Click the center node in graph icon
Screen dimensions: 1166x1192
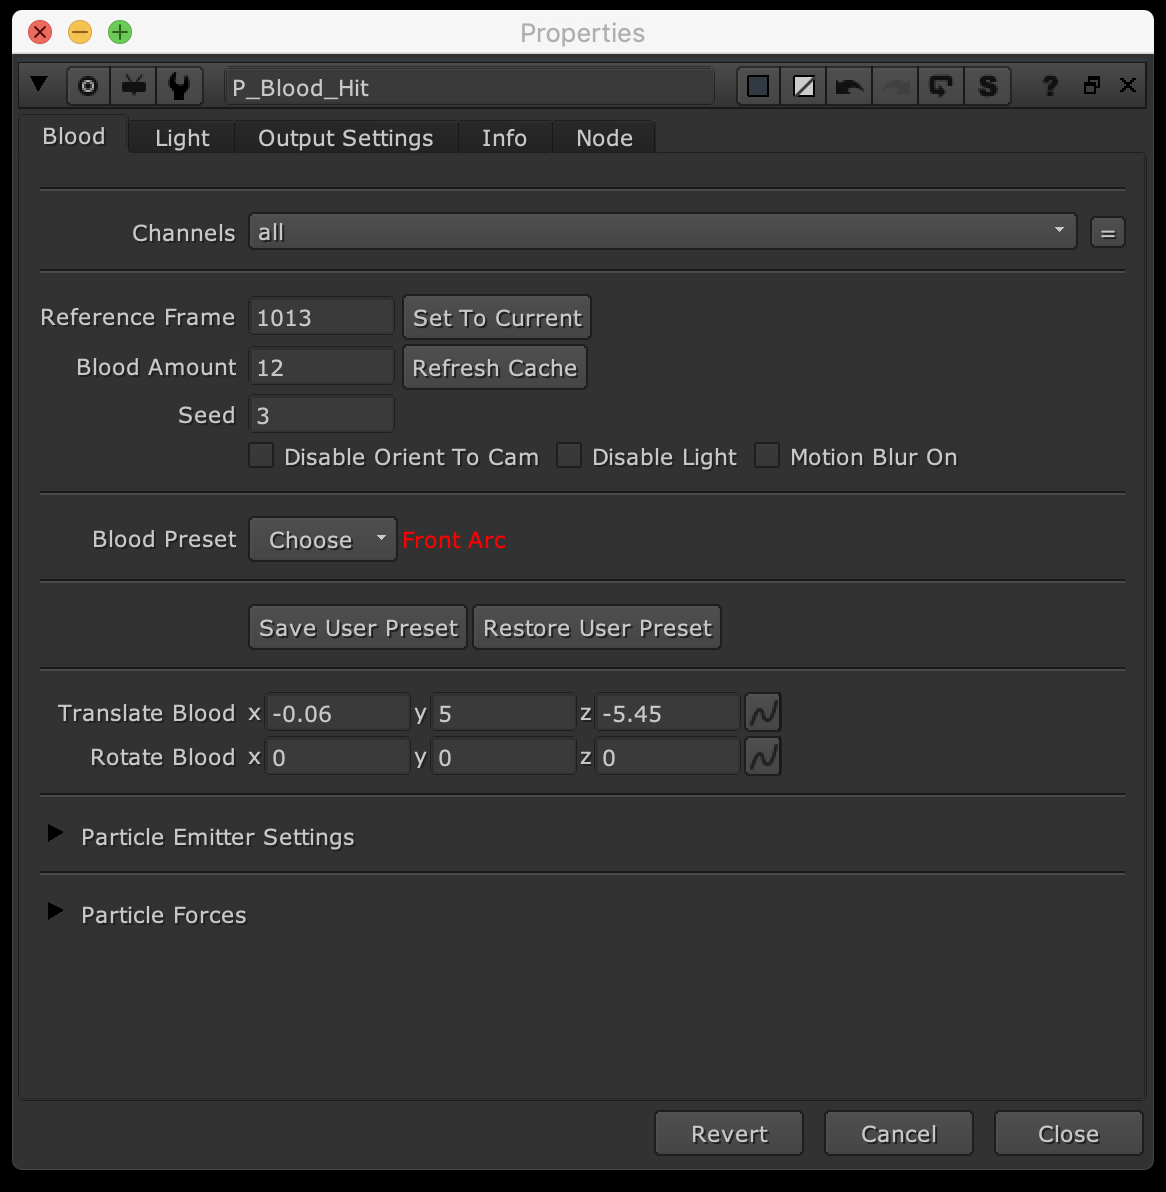coord(88,87)
